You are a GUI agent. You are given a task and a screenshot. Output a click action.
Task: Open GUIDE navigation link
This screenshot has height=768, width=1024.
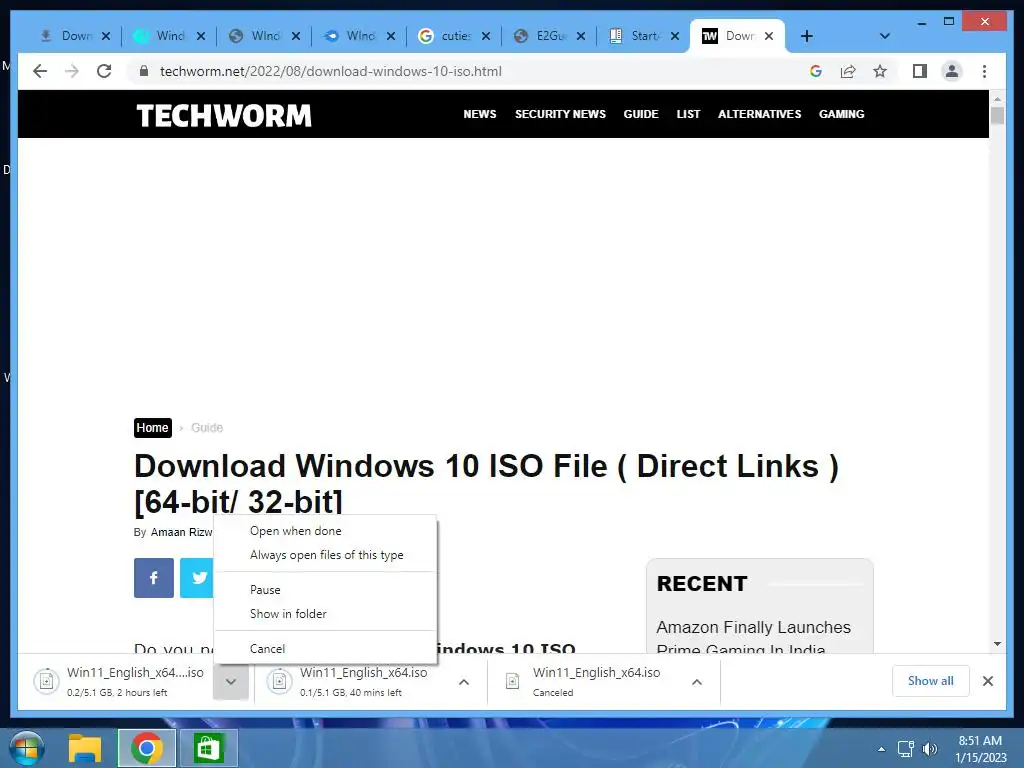click(641, 114)
